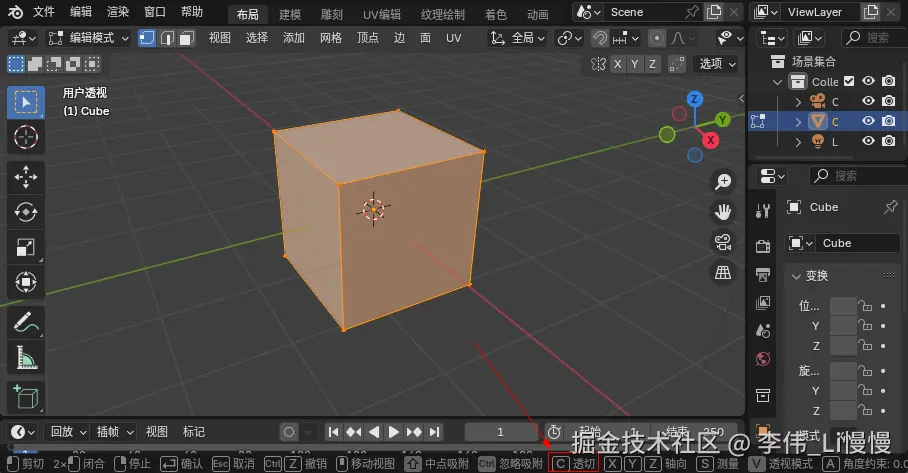908x473 pixels.
Task: Open the View Layer properties tab
Action: pos(763,302)
